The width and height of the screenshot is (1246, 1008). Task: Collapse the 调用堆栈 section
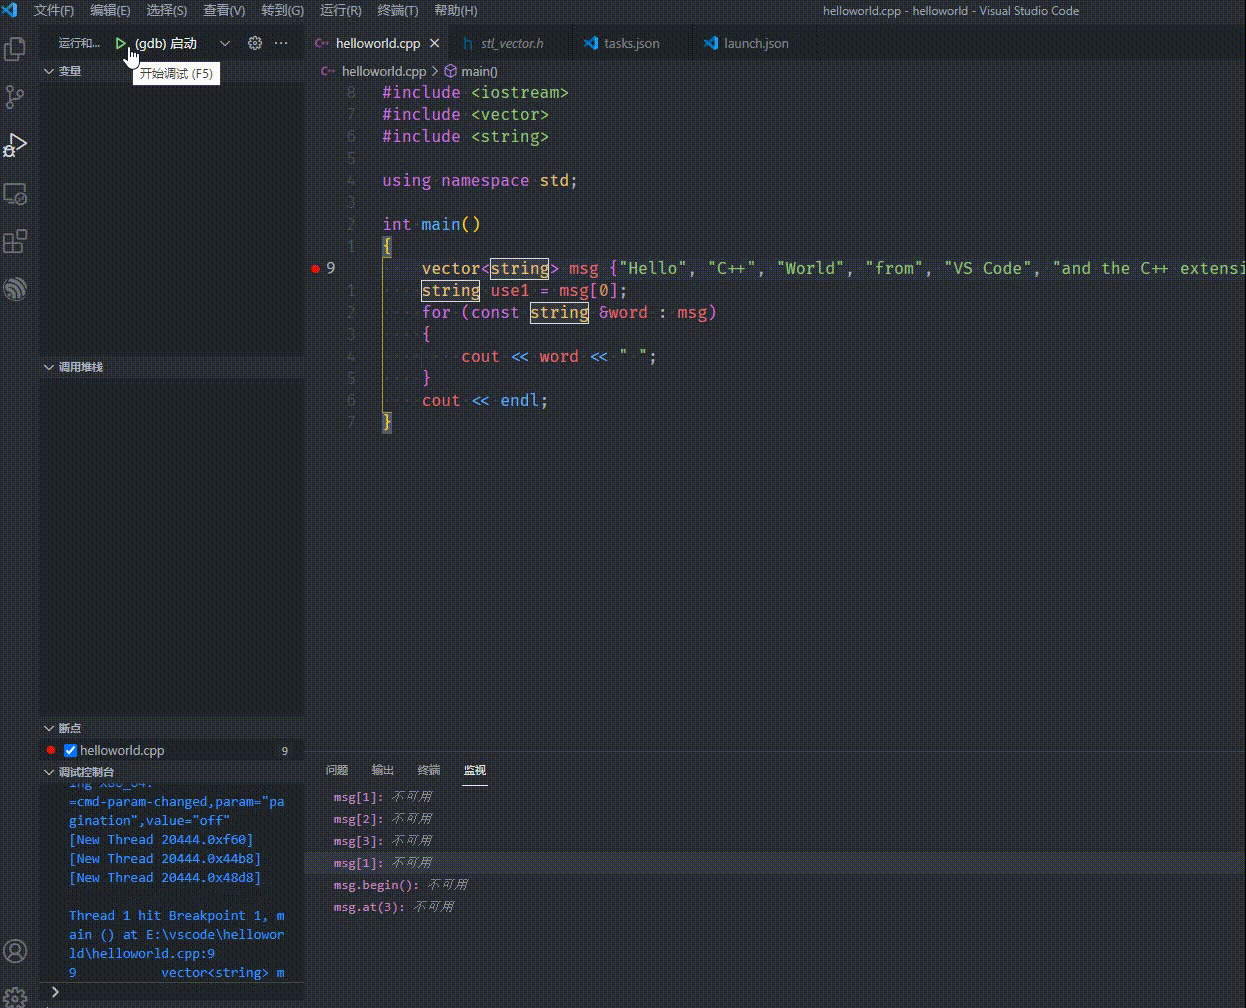pos(80,367)
